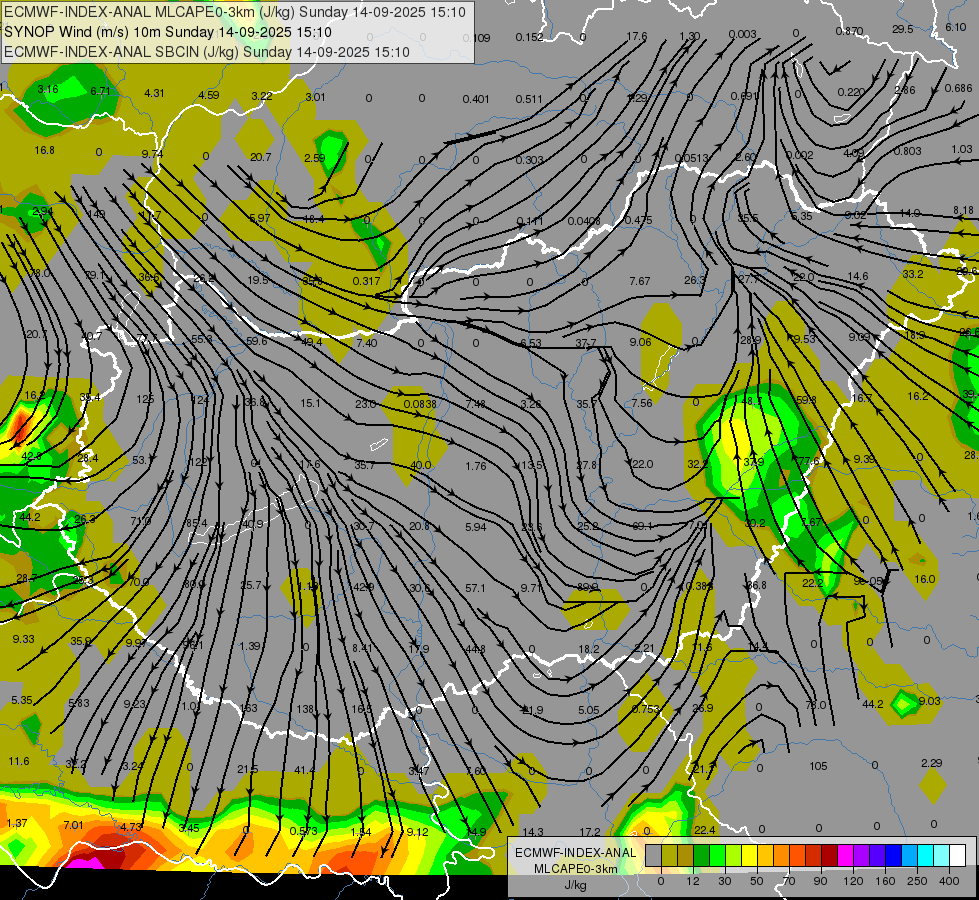Click the map value 2.59
979x900 pixels.
tap(314, 158)
